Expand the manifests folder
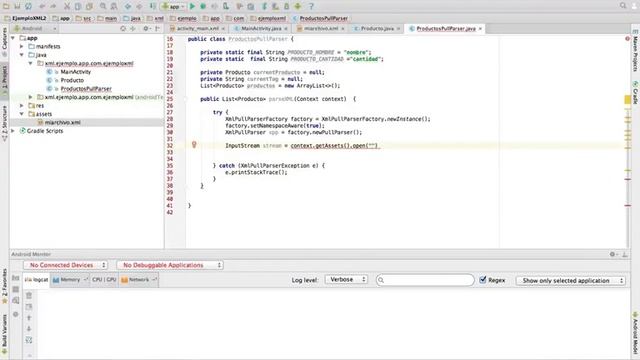Viewport: 640px width, 360px height. click(x=22, y=47)
